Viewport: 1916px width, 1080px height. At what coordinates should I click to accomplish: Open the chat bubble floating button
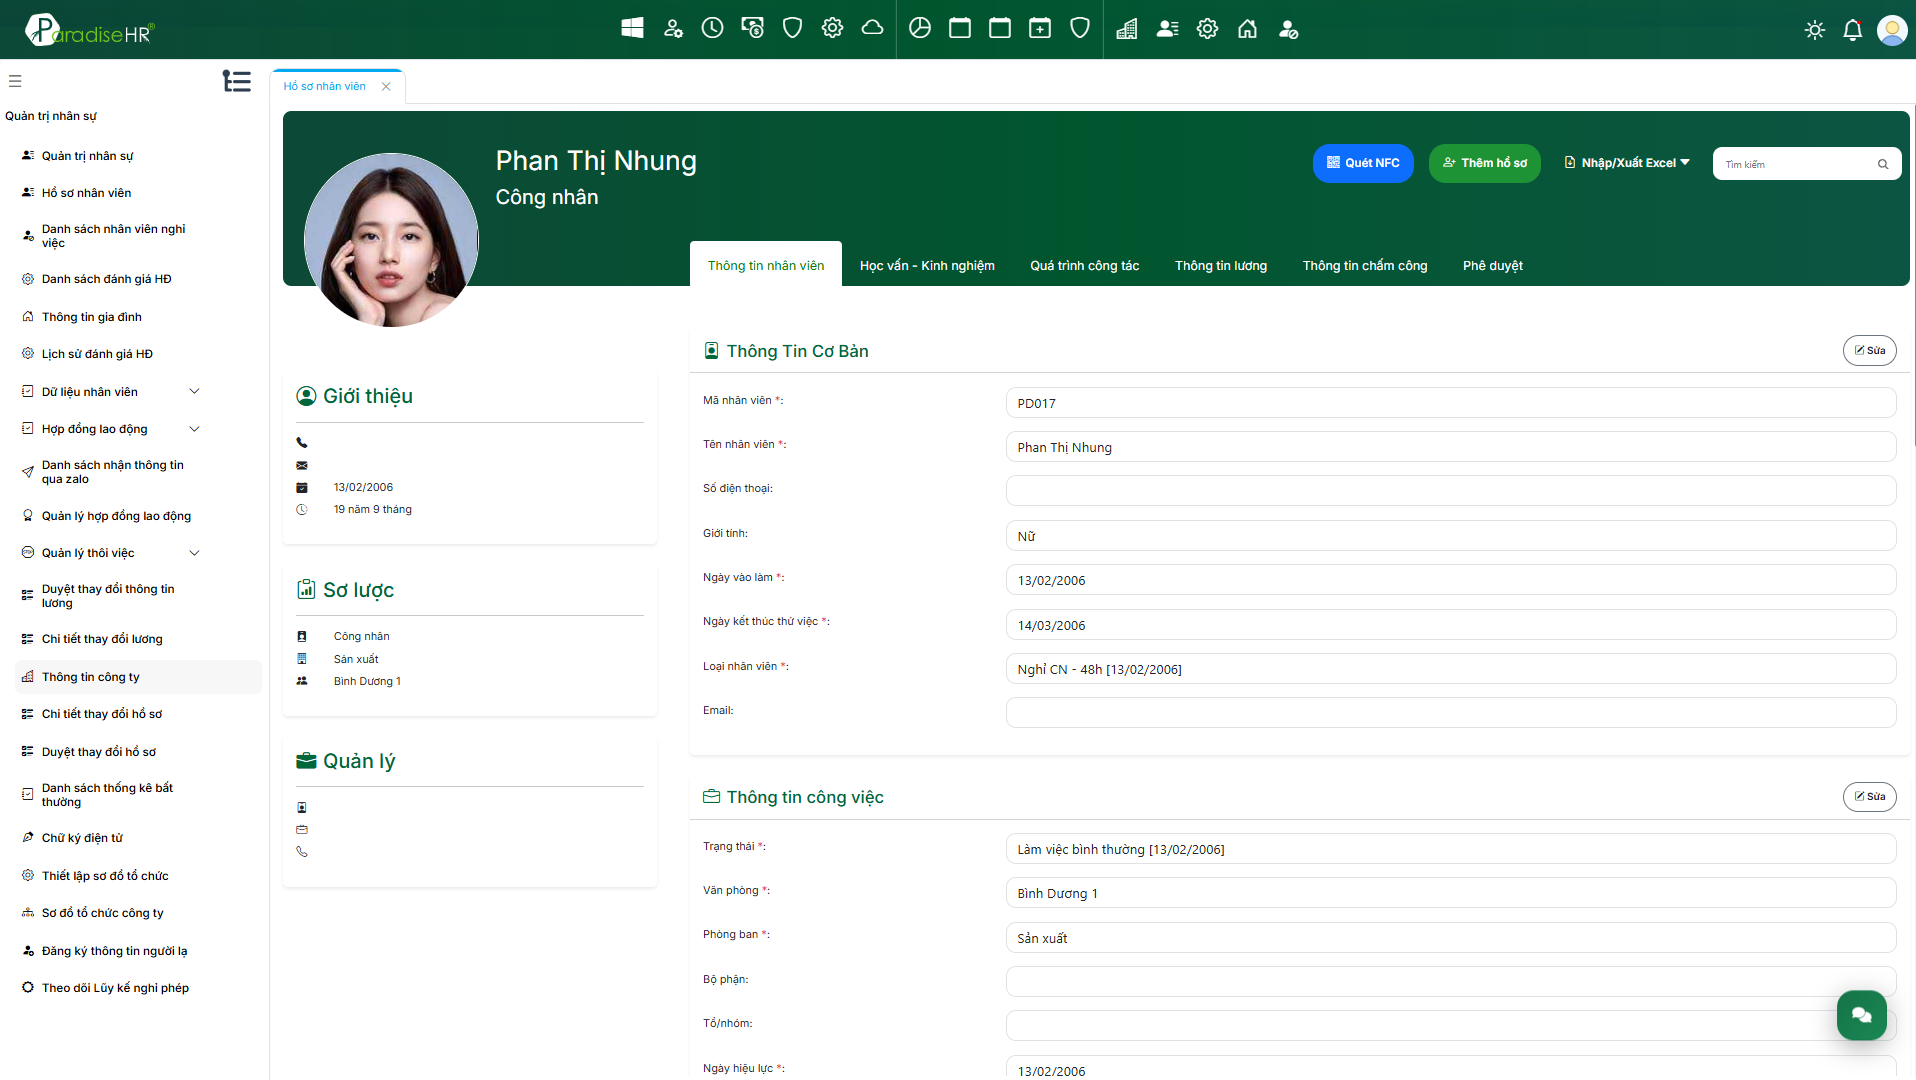[1861, 1015]
